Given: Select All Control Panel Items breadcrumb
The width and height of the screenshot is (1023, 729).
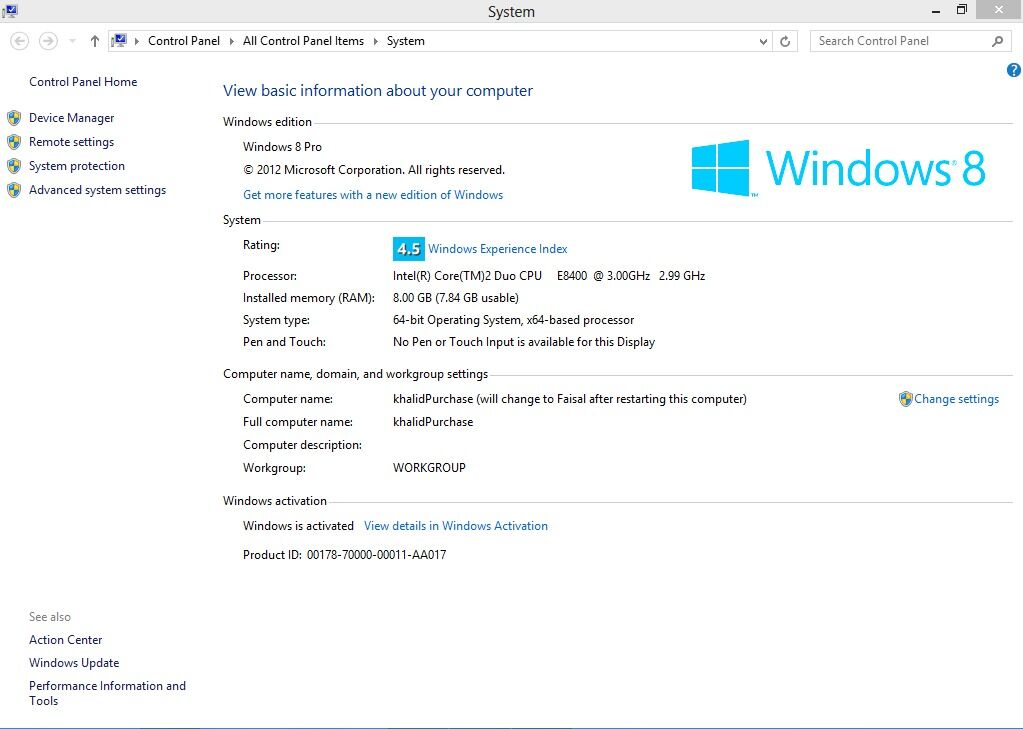Looking at the screenshot, I should pos(303,40).
